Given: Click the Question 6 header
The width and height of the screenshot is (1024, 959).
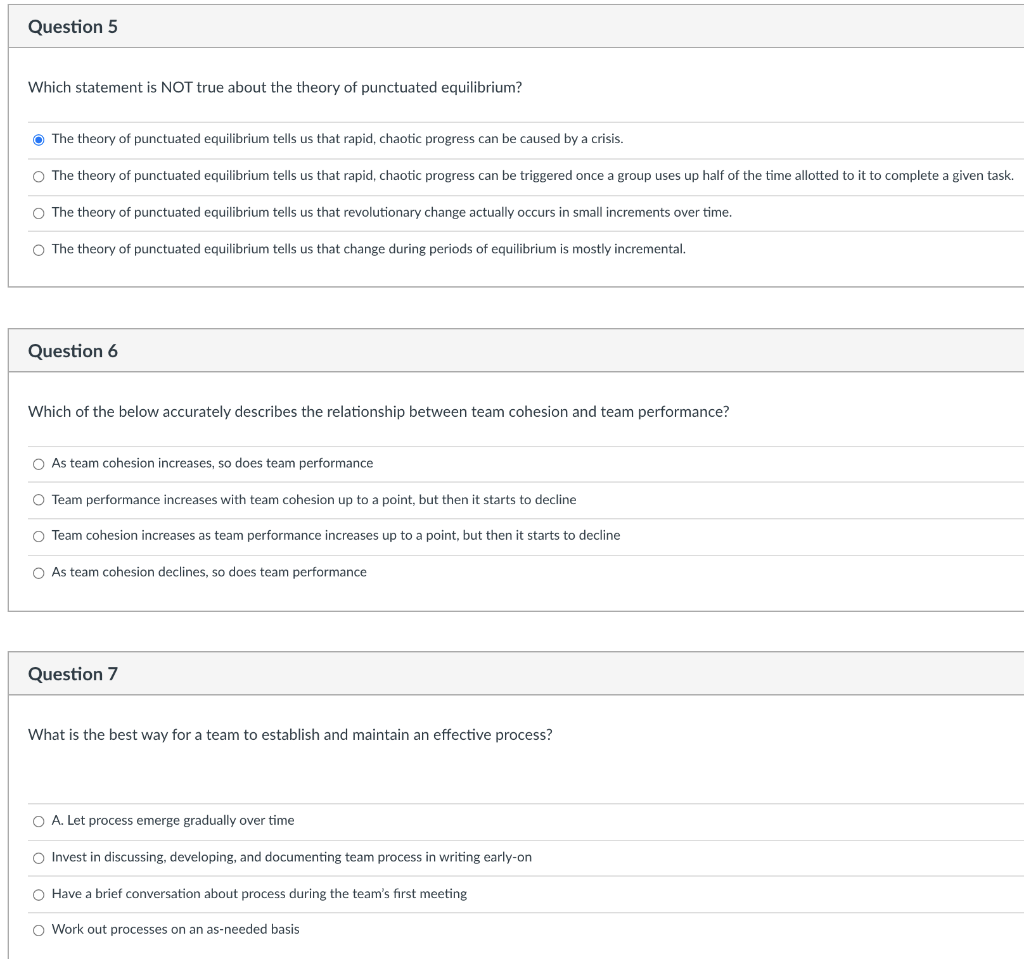Looking at the screenshot, I should 73,351.
